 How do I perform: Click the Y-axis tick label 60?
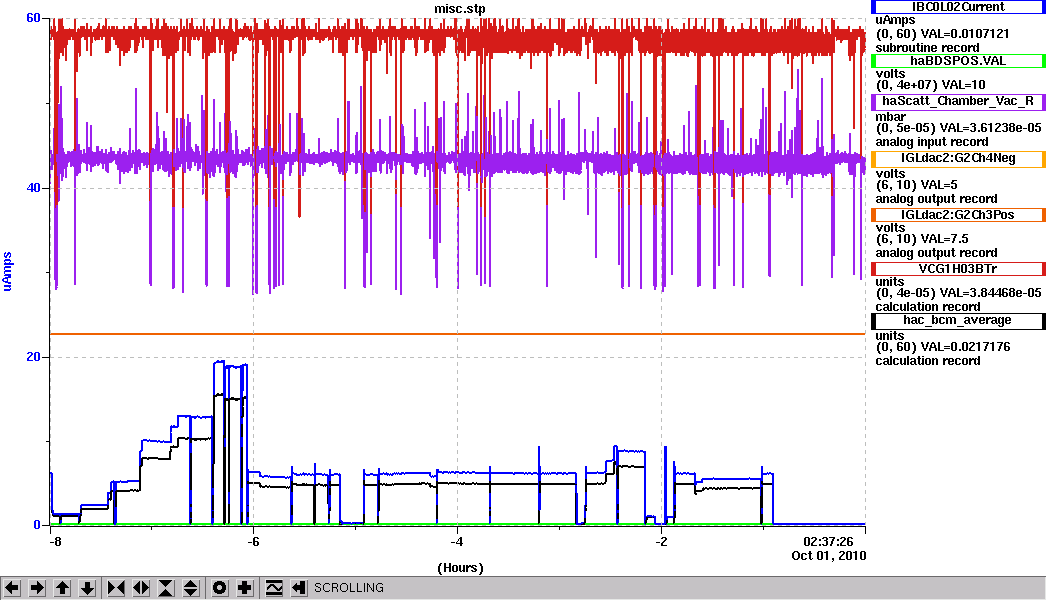pos(33,18)
